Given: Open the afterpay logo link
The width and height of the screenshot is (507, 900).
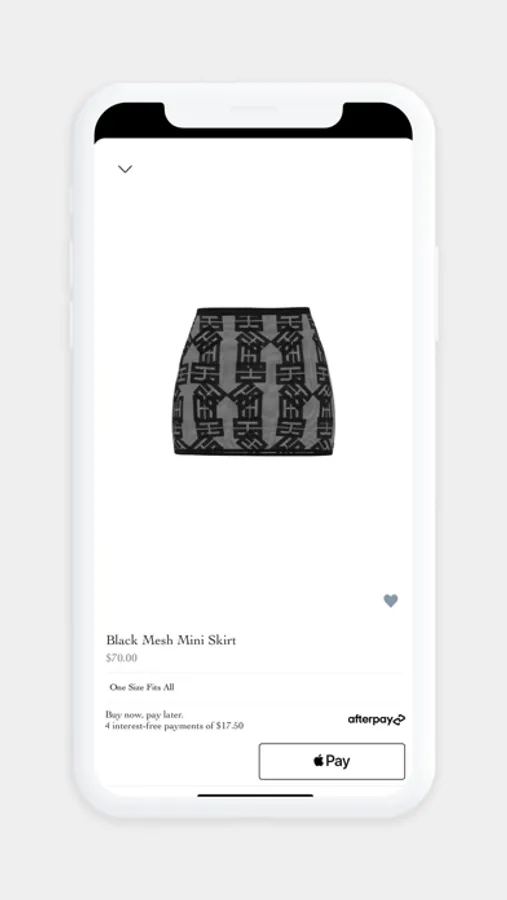Looking at the screenshot, I should click(x=376, y=720).
